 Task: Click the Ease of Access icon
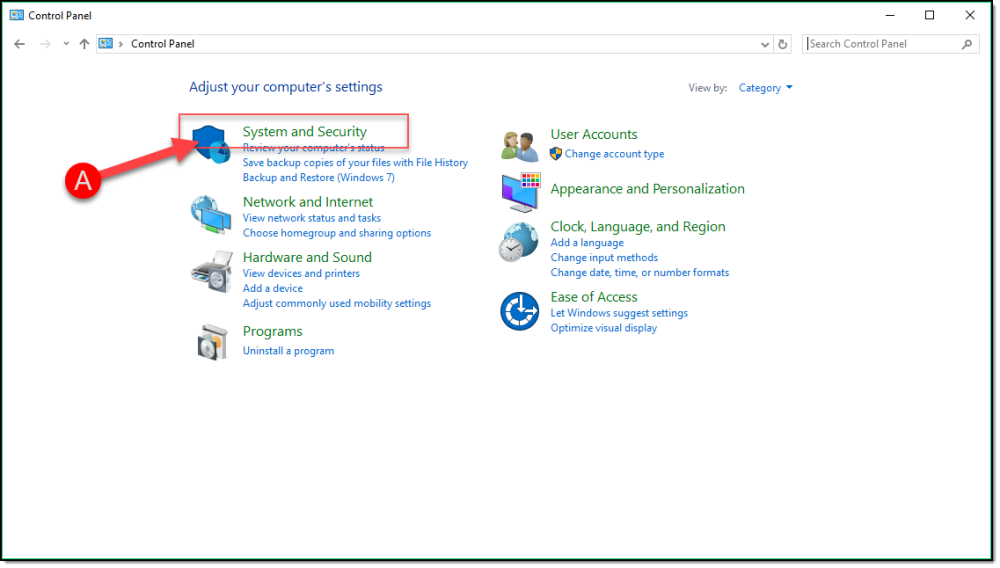click(x=519, y=311)
